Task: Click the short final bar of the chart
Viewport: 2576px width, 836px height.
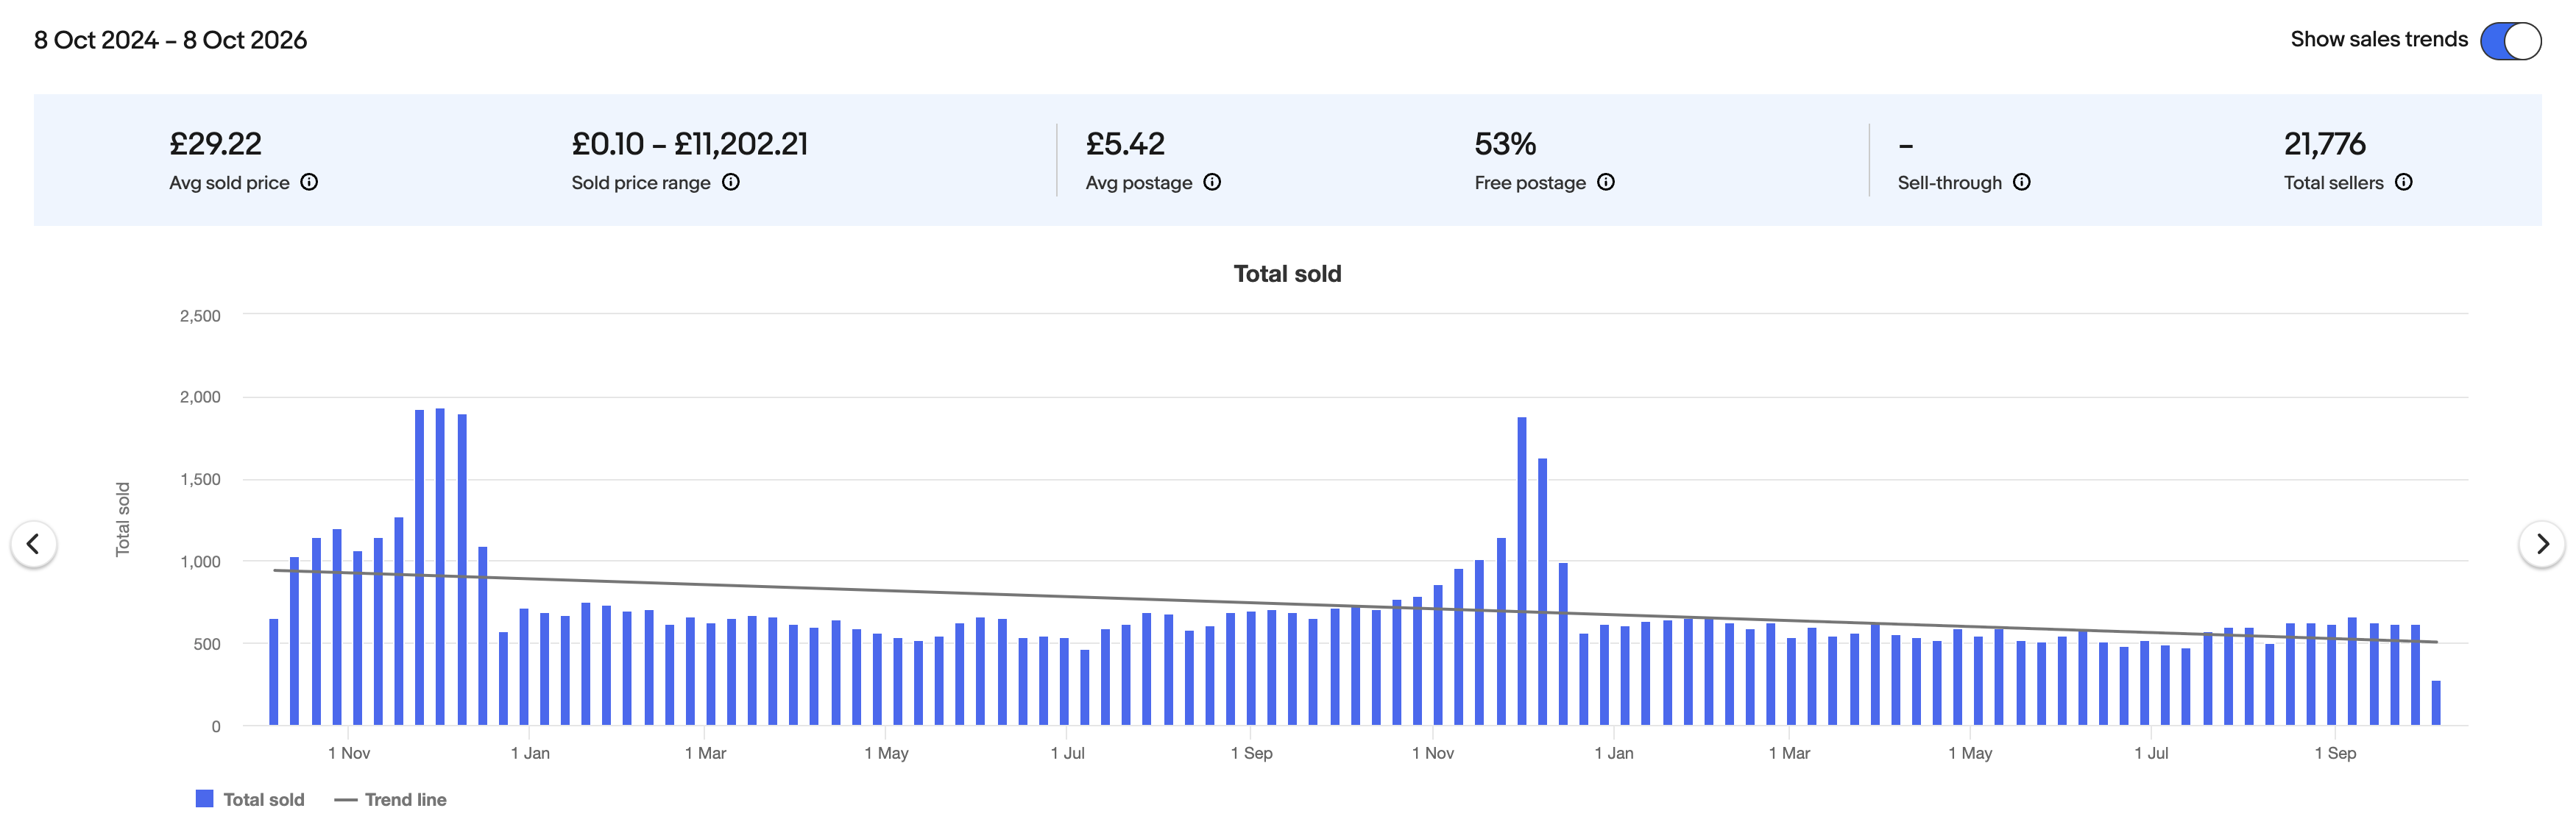Action: (x=2436, y=703)
